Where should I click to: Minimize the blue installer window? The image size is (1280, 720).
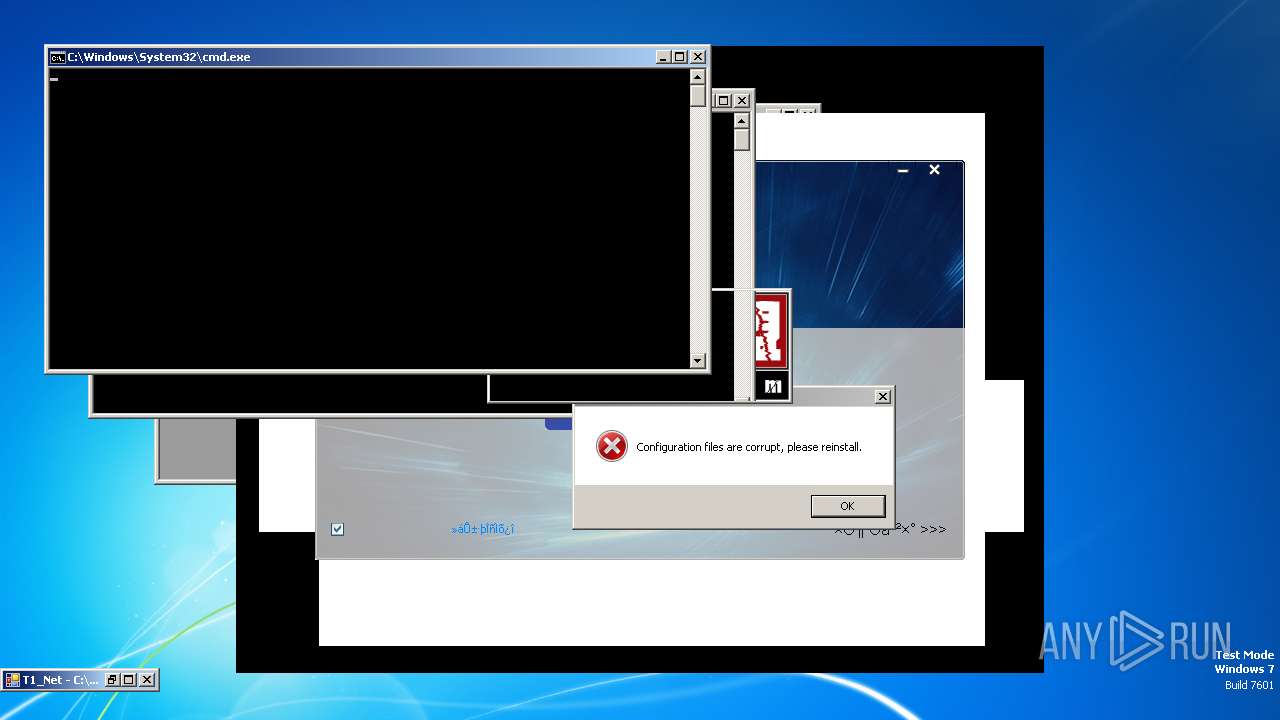[x=903, y=171]
